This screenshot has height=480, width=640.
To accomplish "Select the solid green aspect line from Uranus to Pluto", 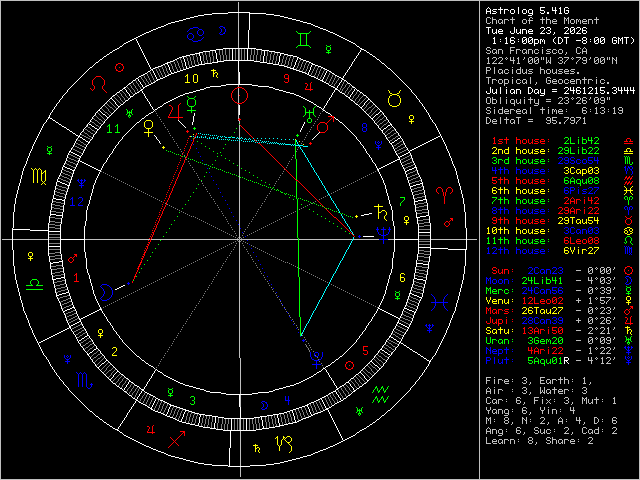I will pos(298,238).
